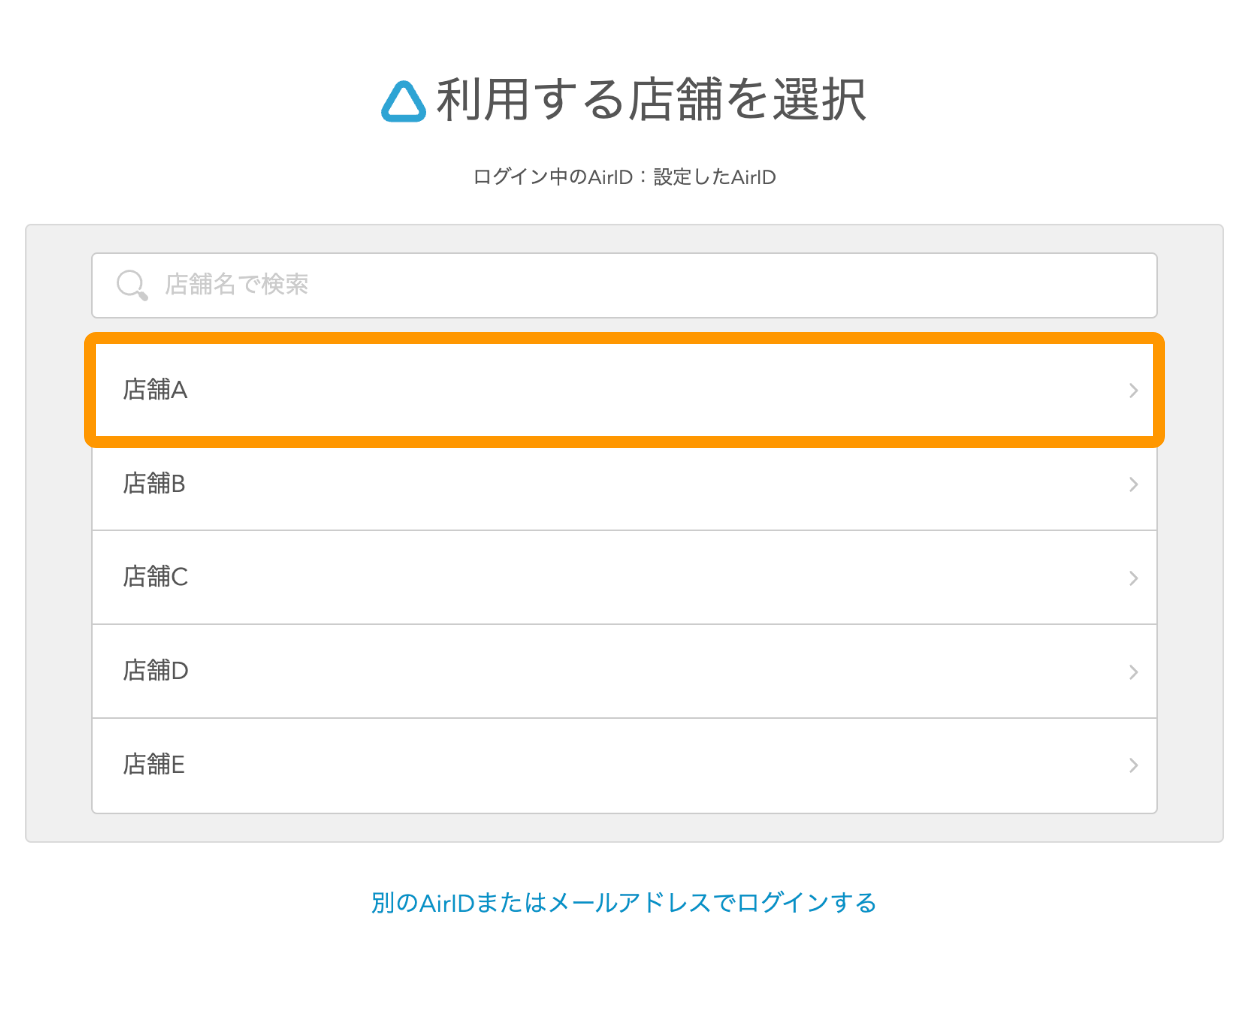Click the 店舗D name text

click(x=155, y=672)
